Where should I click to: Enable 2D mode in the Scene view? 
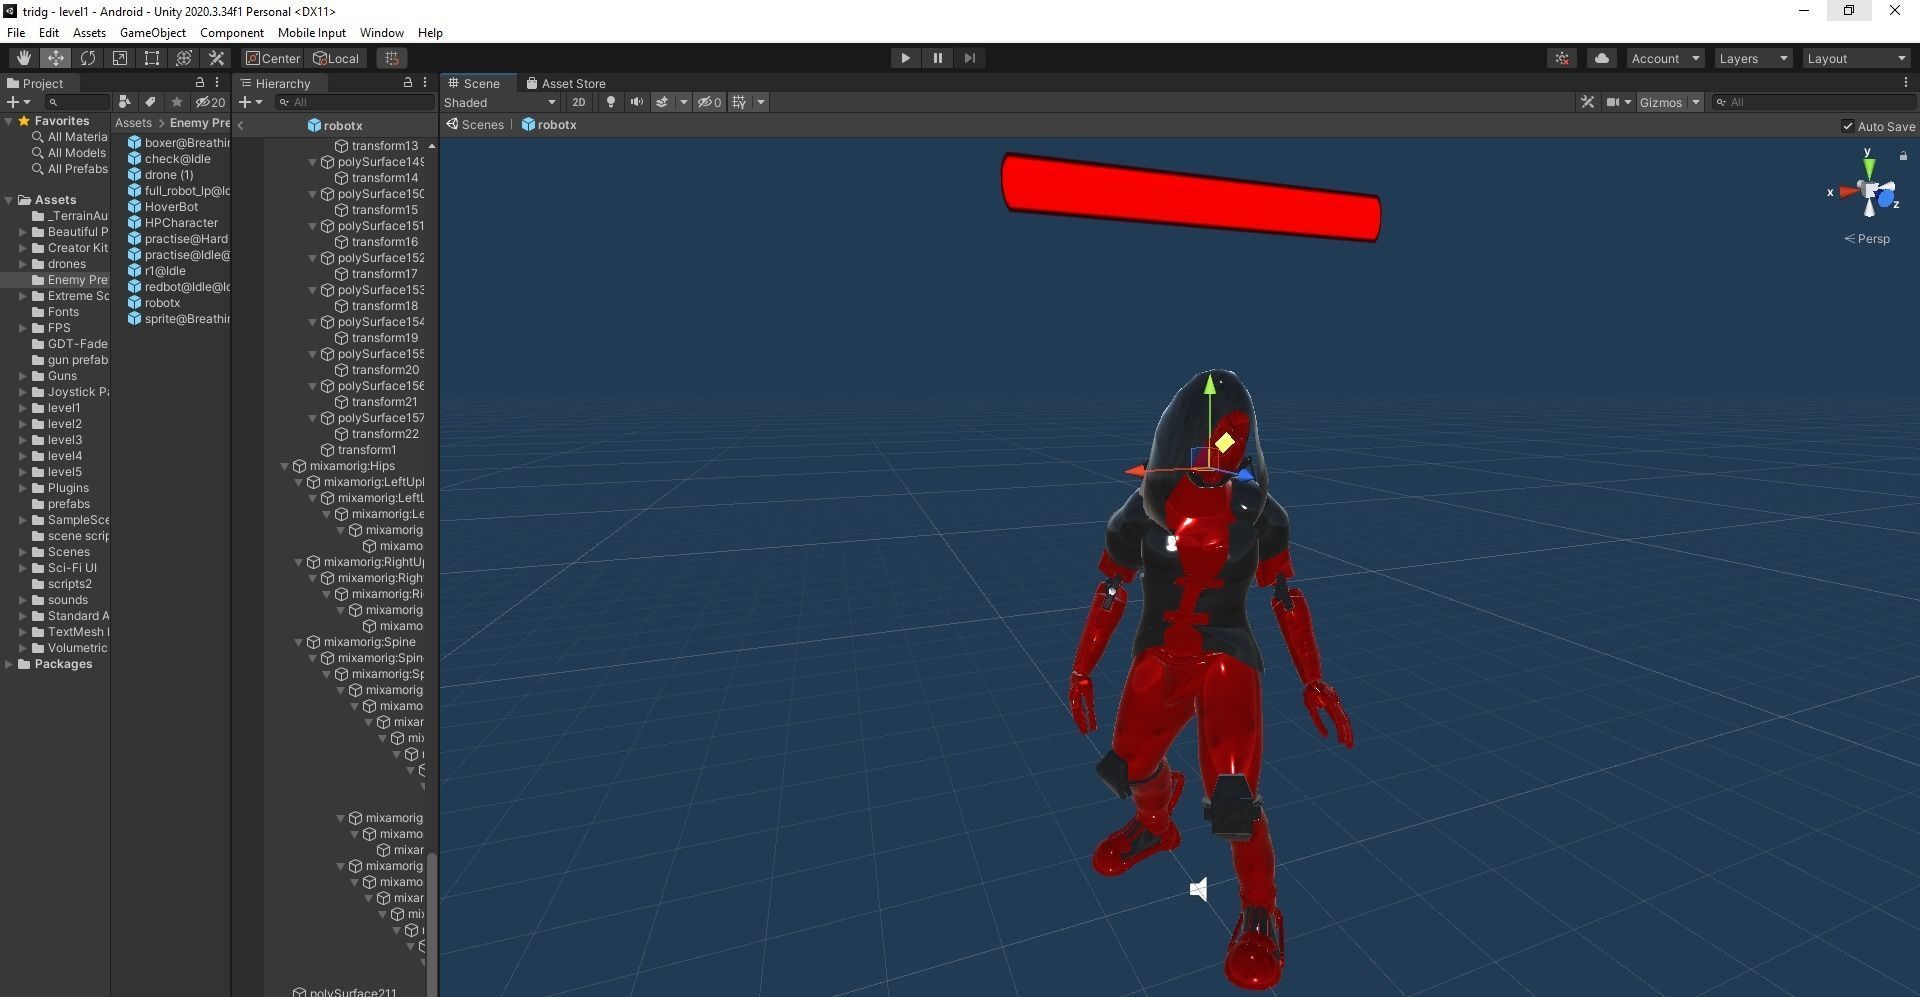point(579,102)
